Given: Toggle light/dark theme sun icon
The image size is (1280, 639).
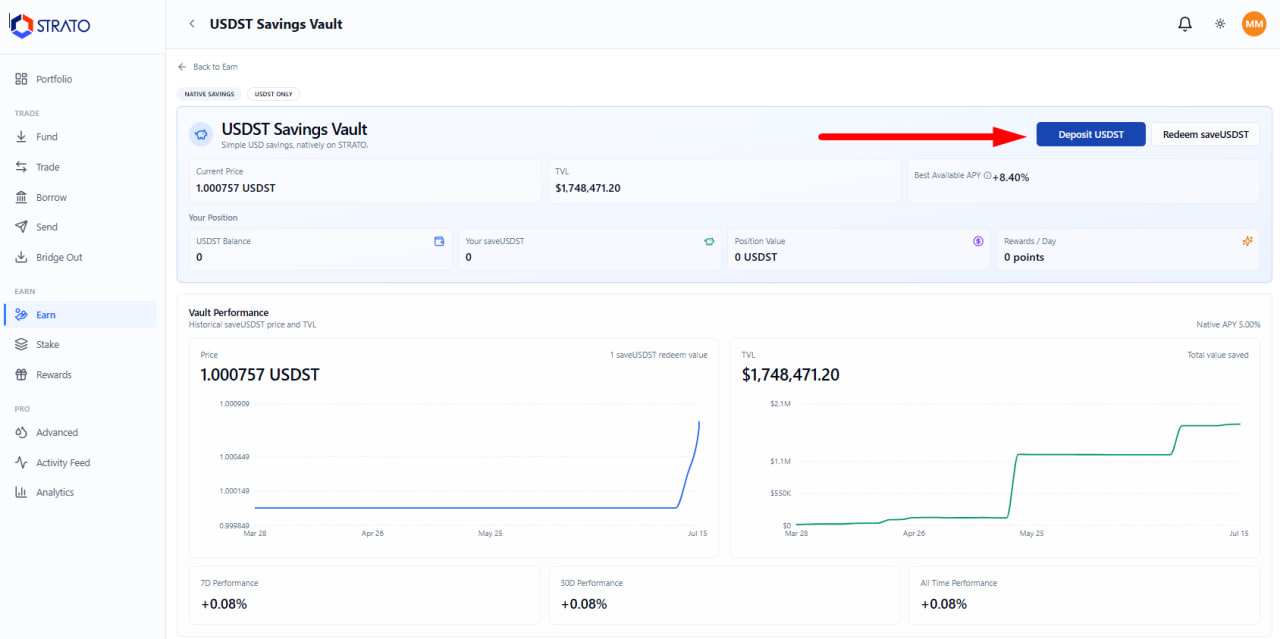Looking at the screenshot, I should click(1220, 24).
